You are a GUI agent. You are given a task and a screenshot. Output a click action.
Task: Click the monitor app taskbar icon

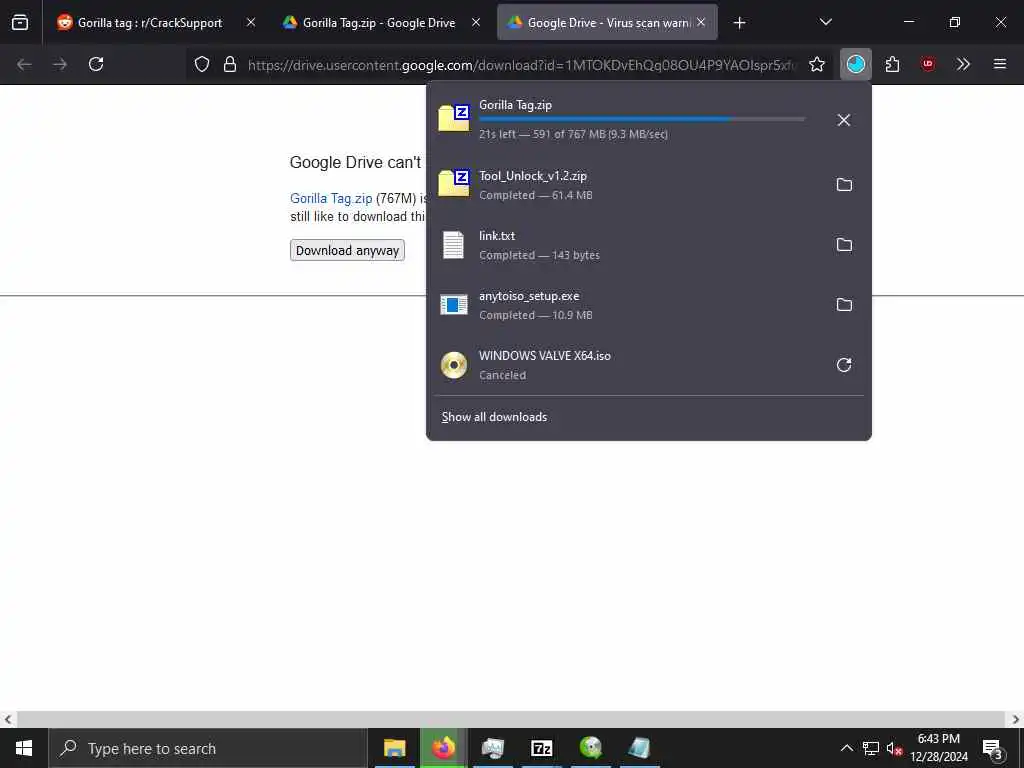click(492, 748)
